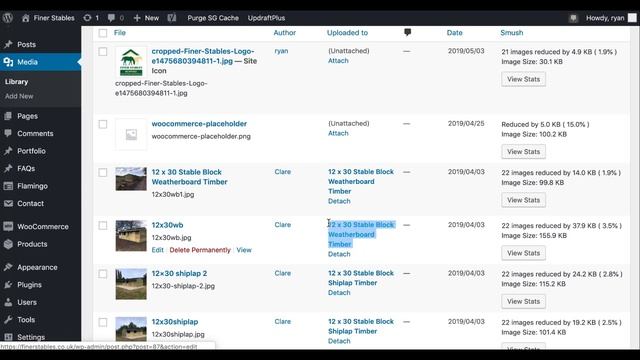Click the Comments icon in sidebar
The image size is (640, 360).
coord(8,133)
